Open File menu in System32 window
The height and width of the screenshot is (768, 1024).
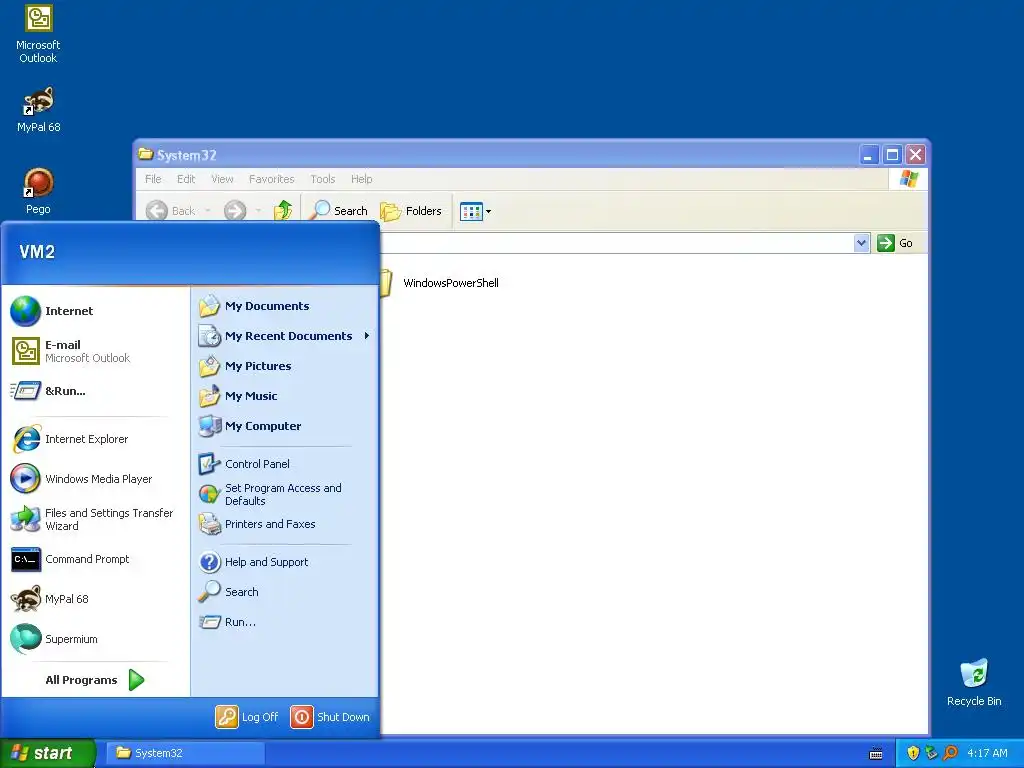tap(153, 179)
